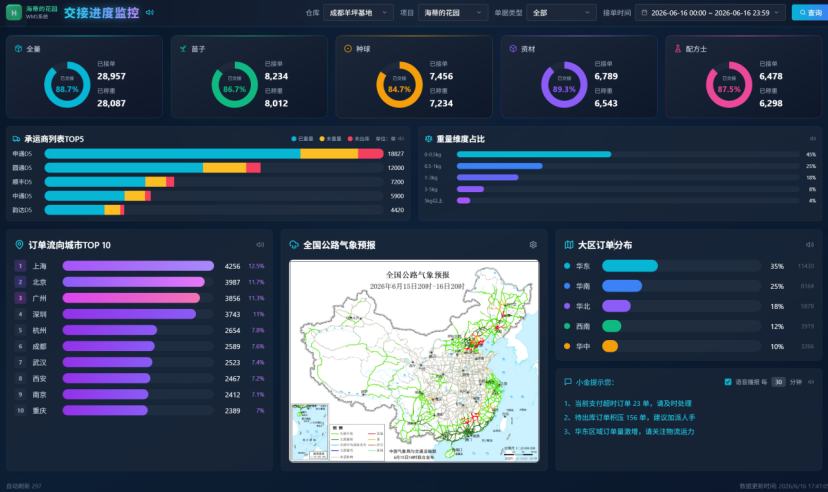Viewport: 828px width, 492px height.
Task: Click the green H logo icon
Action: (x=14, y=12)
